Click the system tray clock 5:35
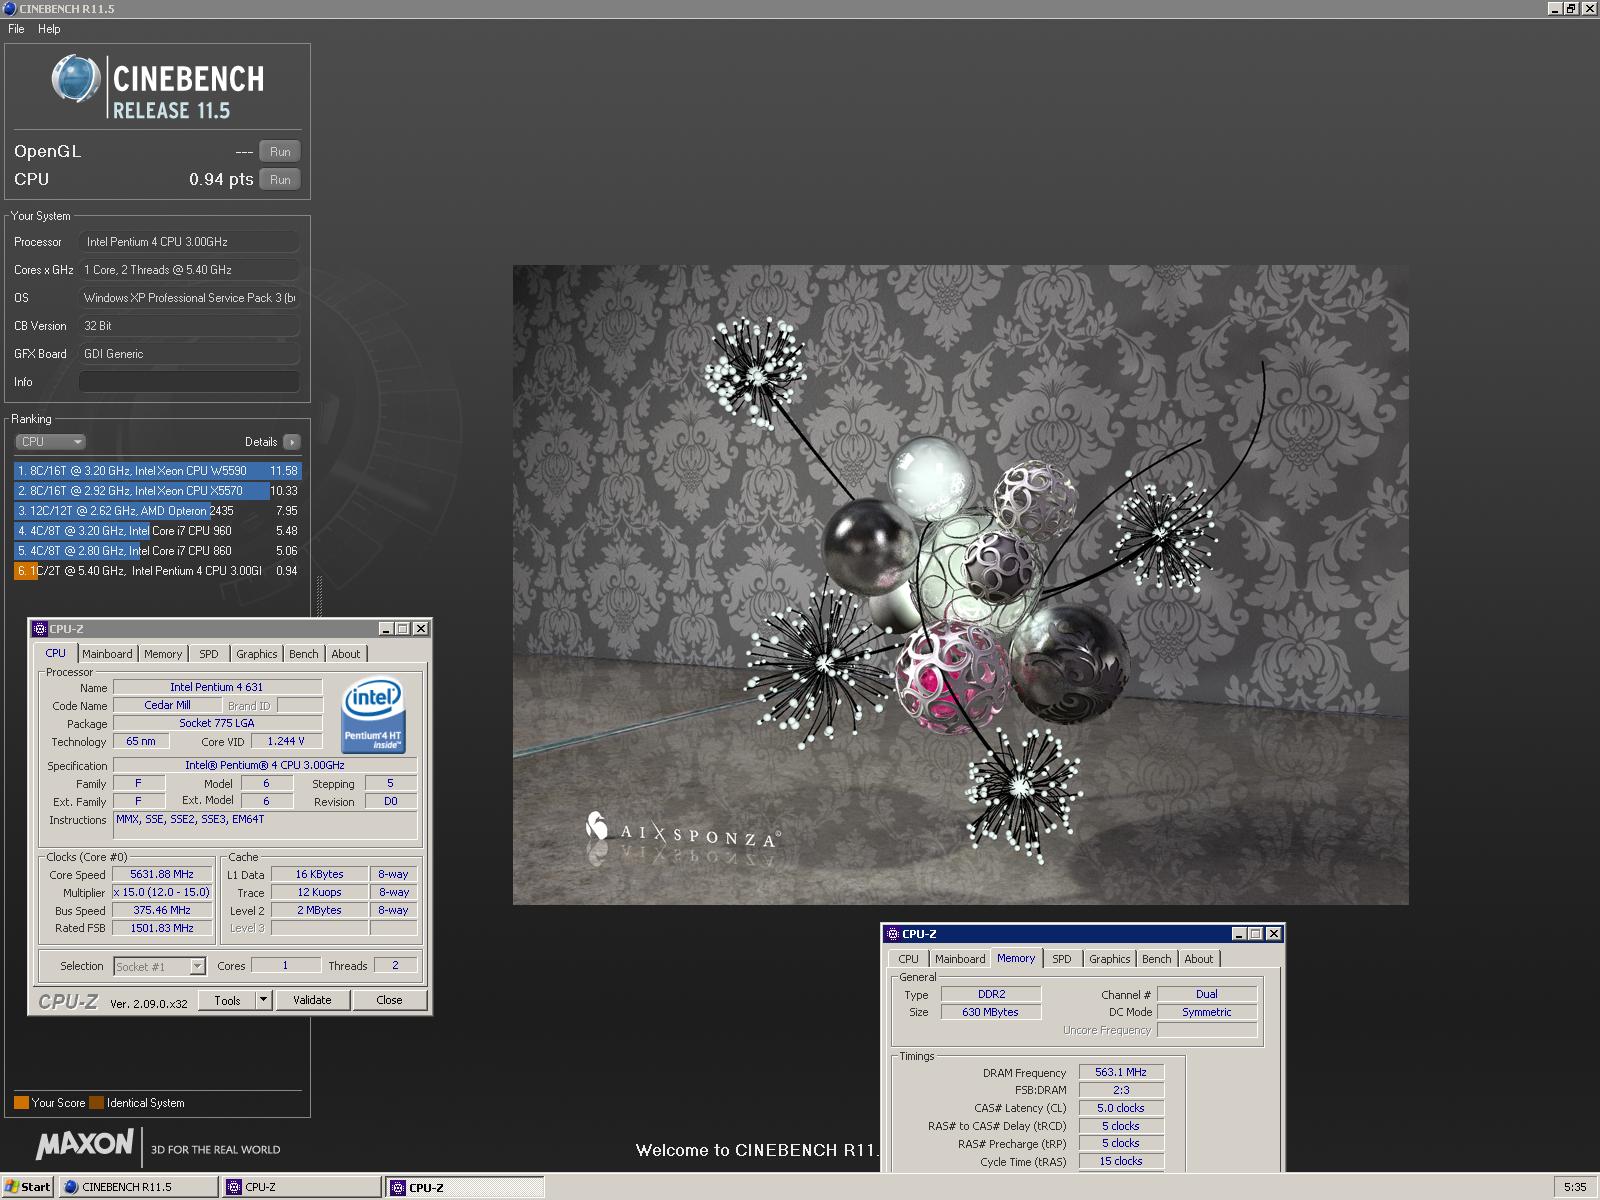 [1575, 1187]
